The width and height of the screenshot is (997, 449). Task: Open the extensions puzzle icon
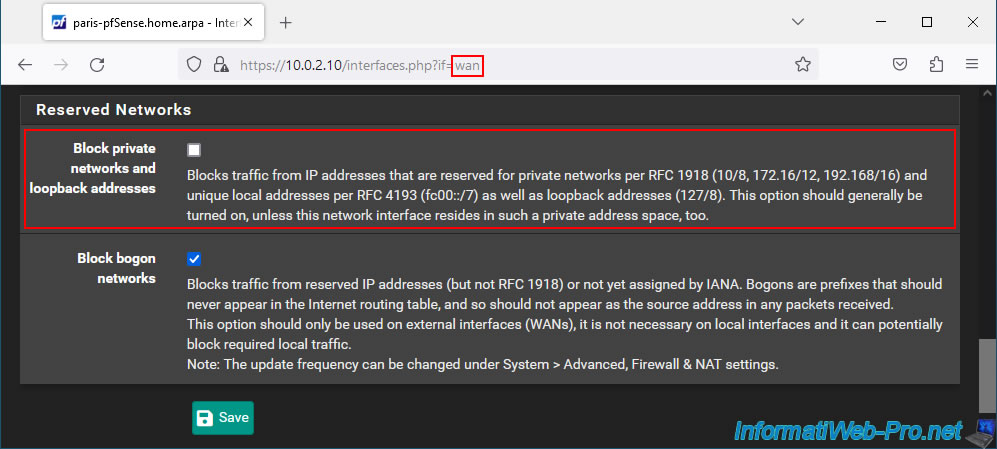tap(936, 64)
